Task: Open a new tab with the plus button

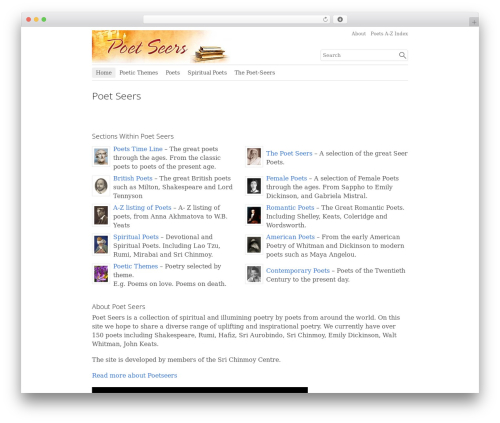Action: point(474,22)
